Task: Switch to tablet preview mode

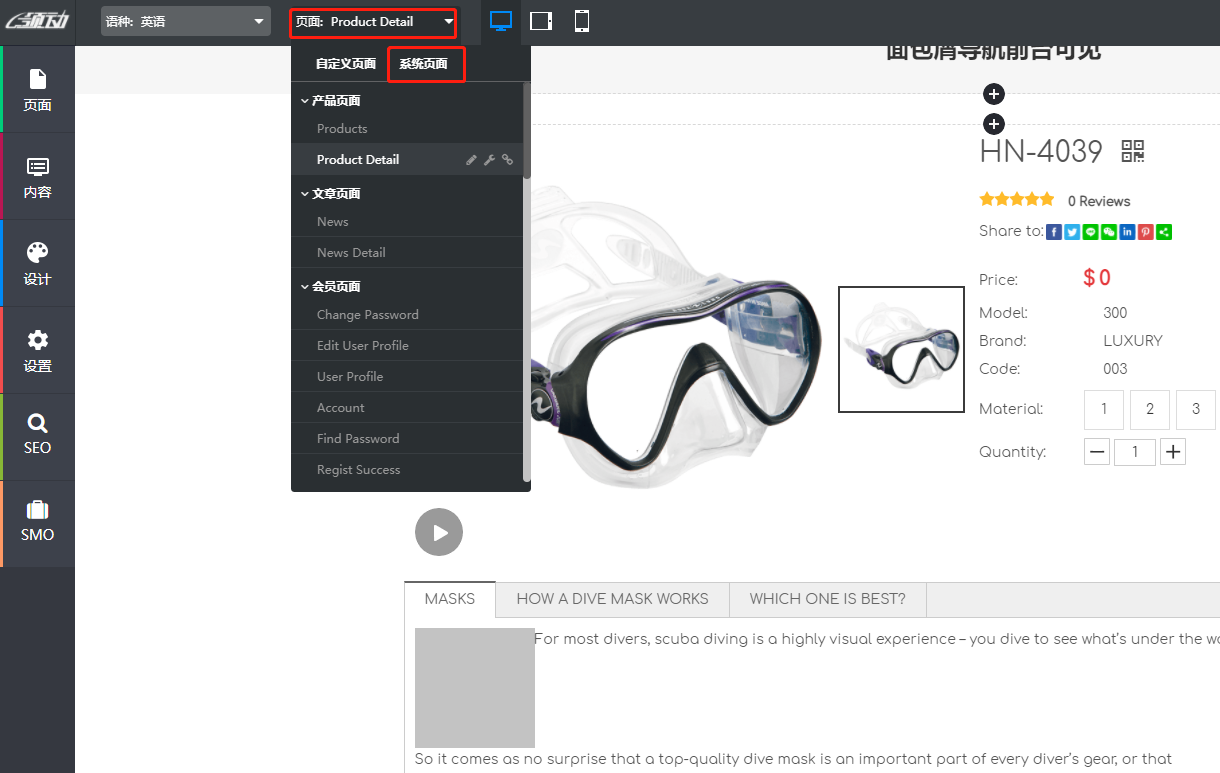Action: [541, 21]
